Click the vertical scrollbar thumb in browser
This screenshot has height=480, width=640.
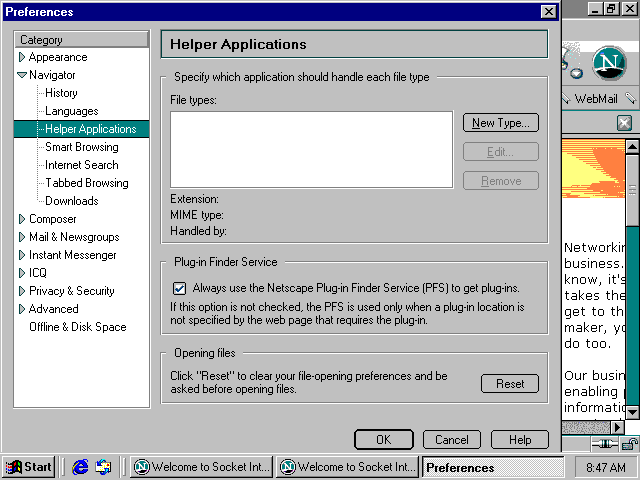click(632, 189)
